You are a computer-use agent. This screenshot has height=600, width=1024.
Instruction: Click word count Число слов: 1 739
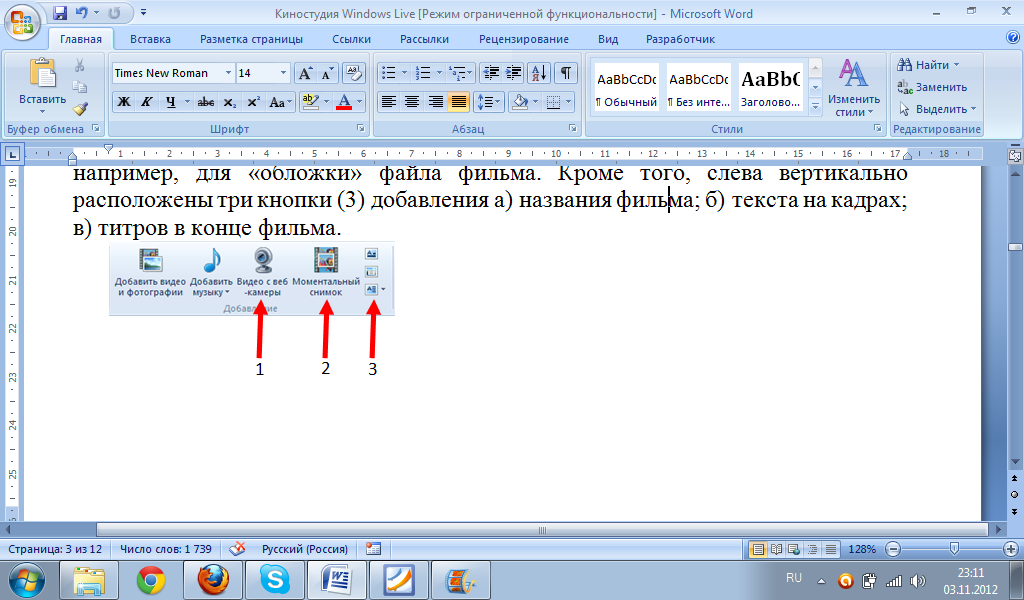166,549
